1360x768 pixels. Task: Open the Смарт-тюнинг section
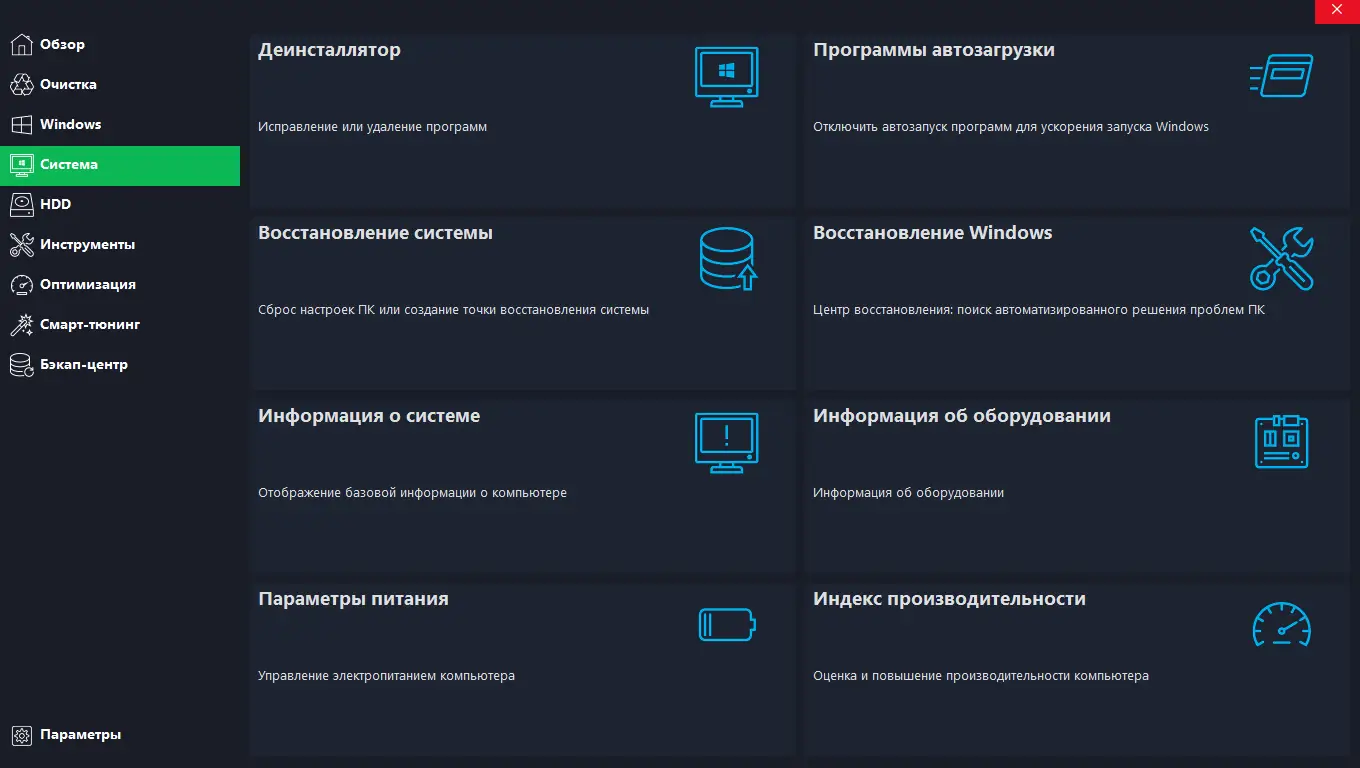tap(120, 325)
